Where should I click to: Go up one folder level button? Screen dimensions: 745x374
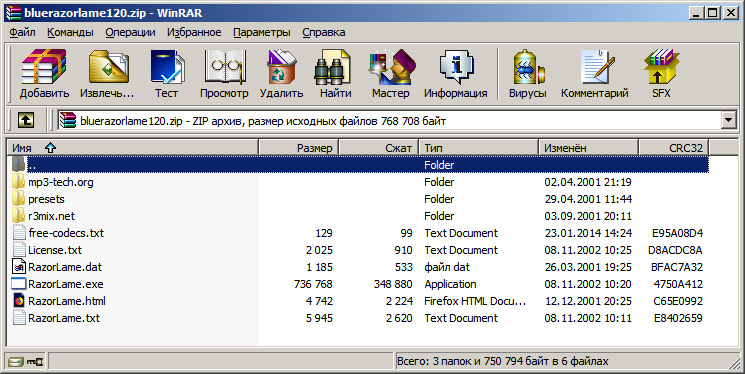pos(26,121)
